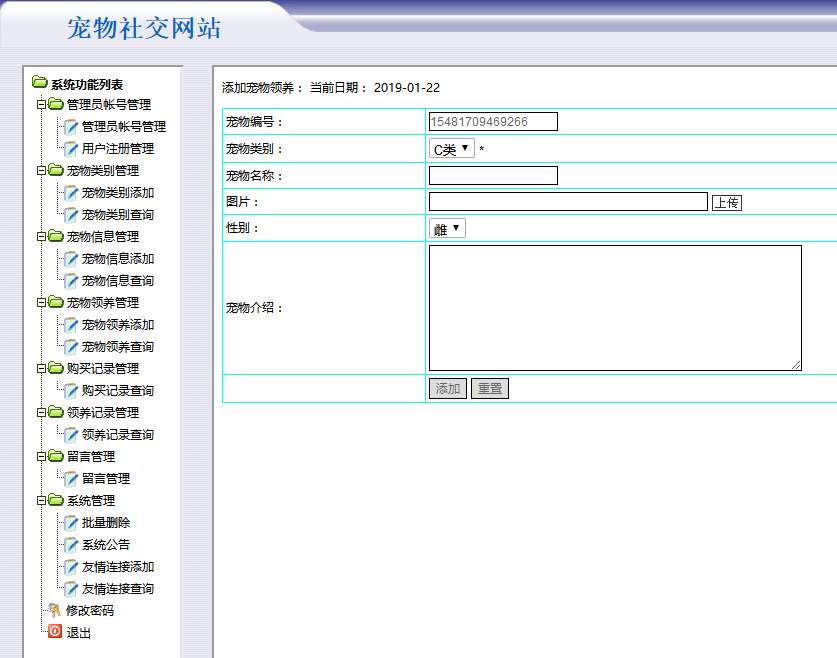The width and height of the screenshot is (837, 658).
Task: Collapse the 购买记录管理 tree node
Action: [41, 368]
